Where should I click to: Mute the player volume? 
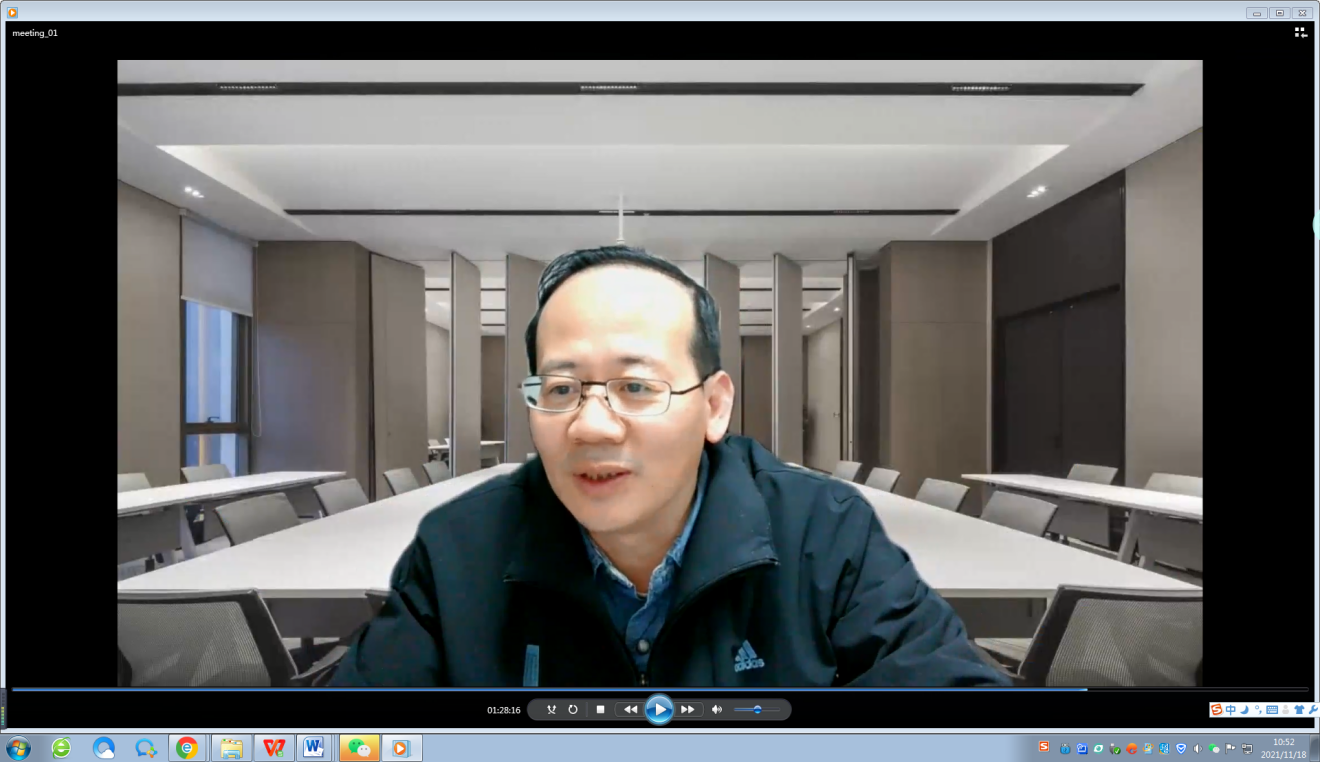pos(717,709)
